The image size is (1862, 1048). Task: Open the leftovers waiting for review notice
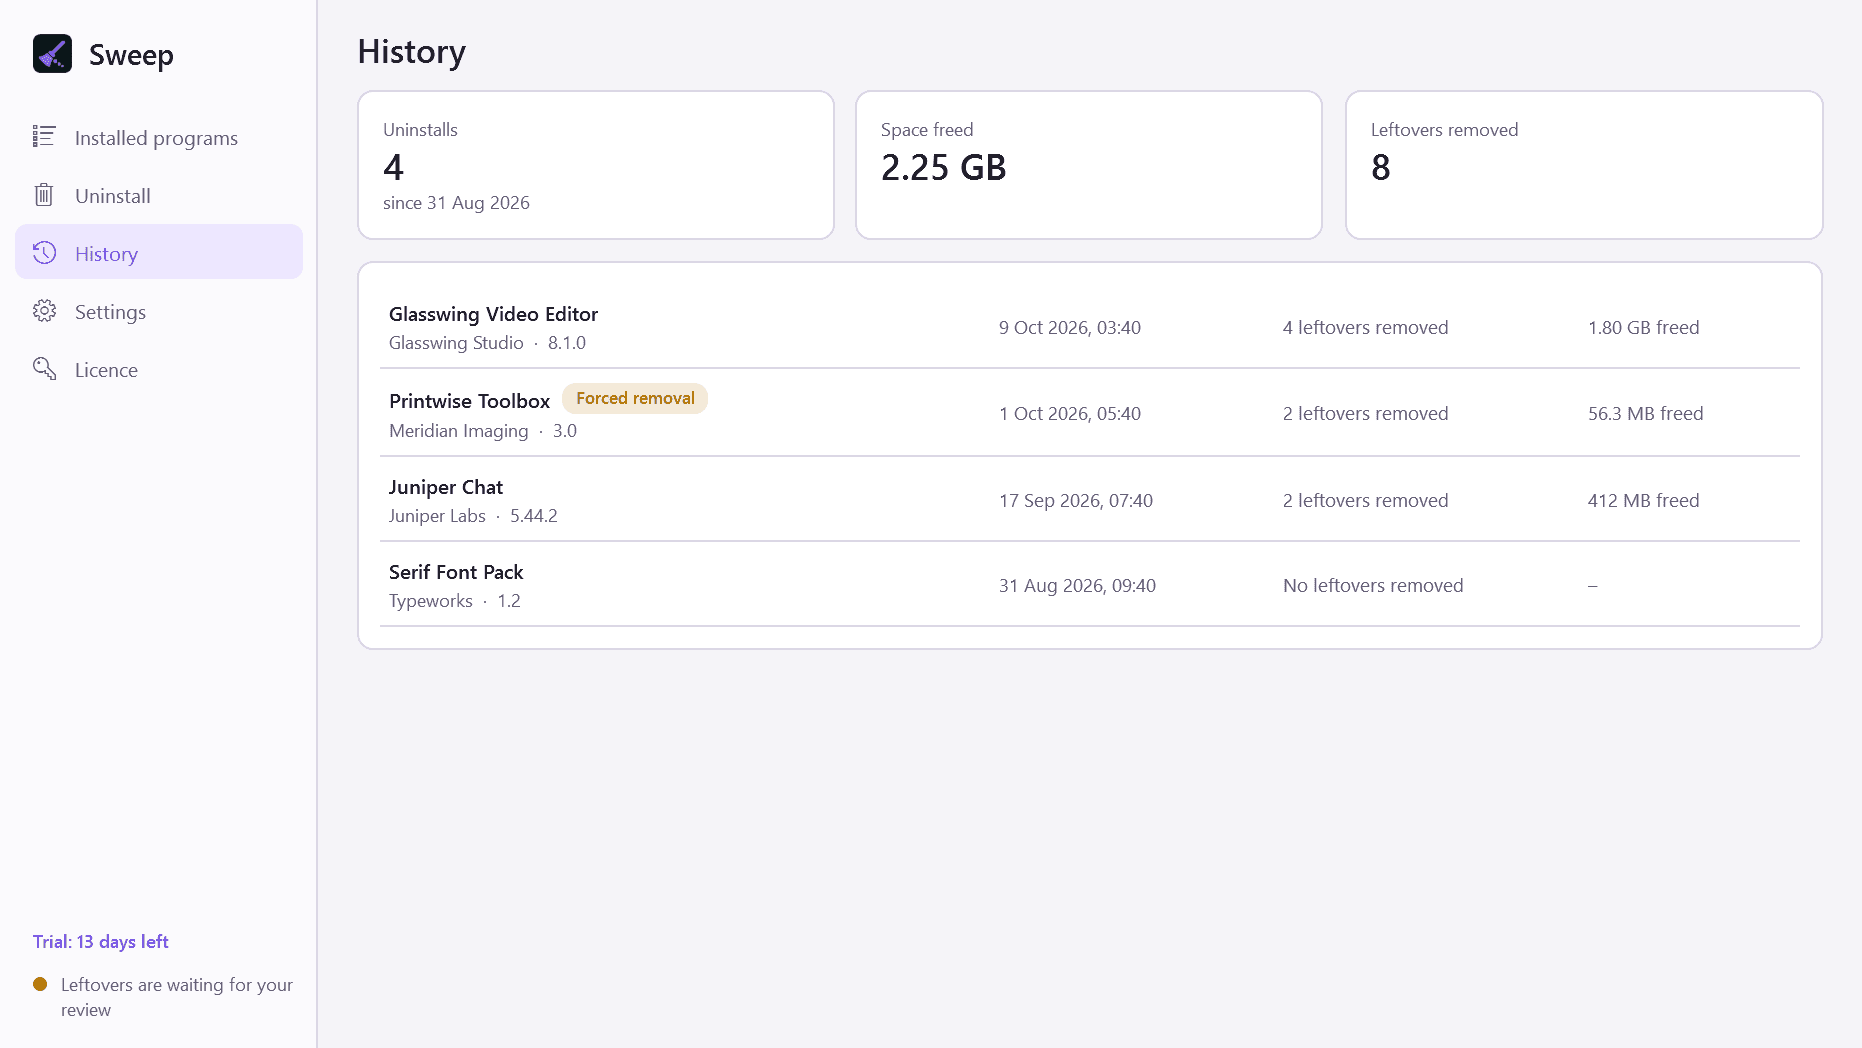177,997
